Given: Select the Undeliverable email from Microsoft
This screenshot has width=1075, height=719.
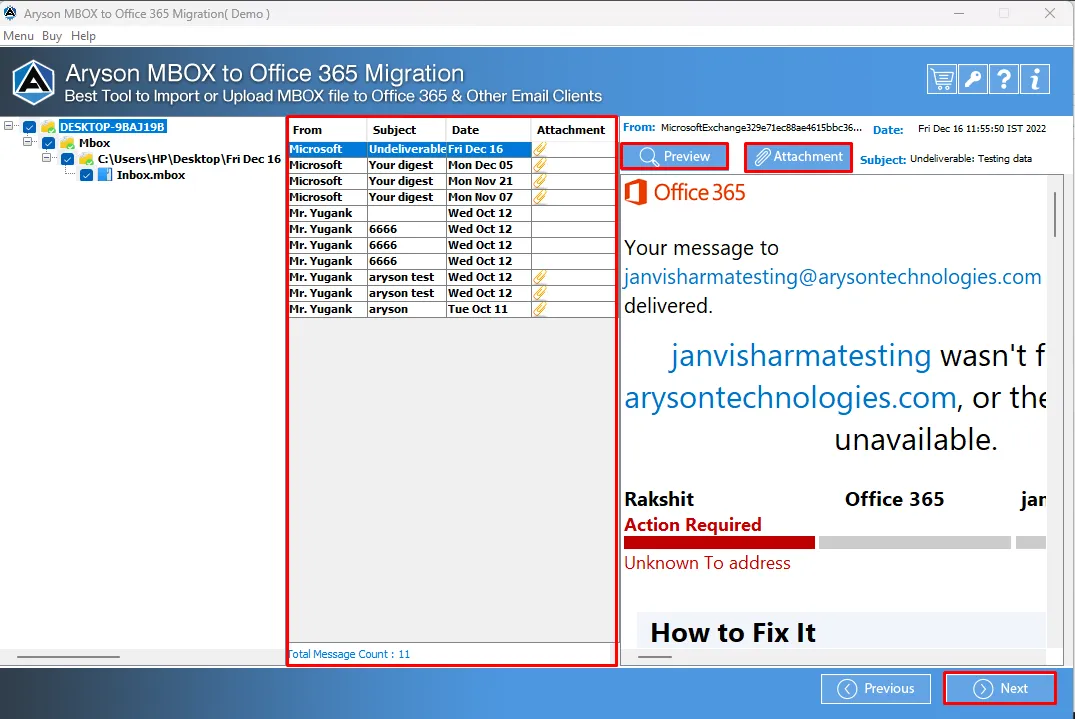Looking at the screenshot, I should pos(452,149).
